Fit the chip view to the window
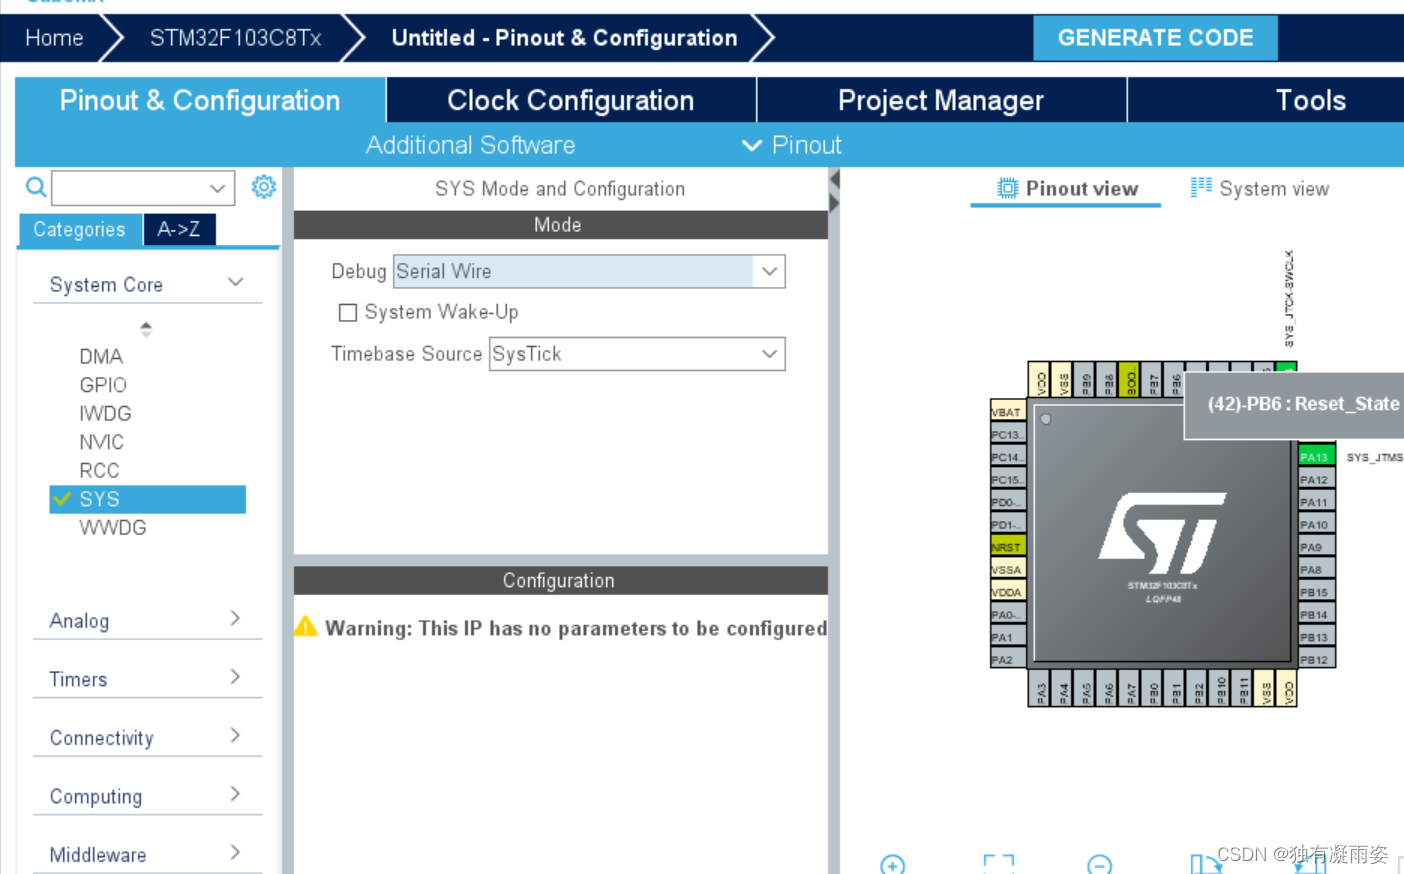Viewport: 1404px width, 874px height. pos(999,864)
